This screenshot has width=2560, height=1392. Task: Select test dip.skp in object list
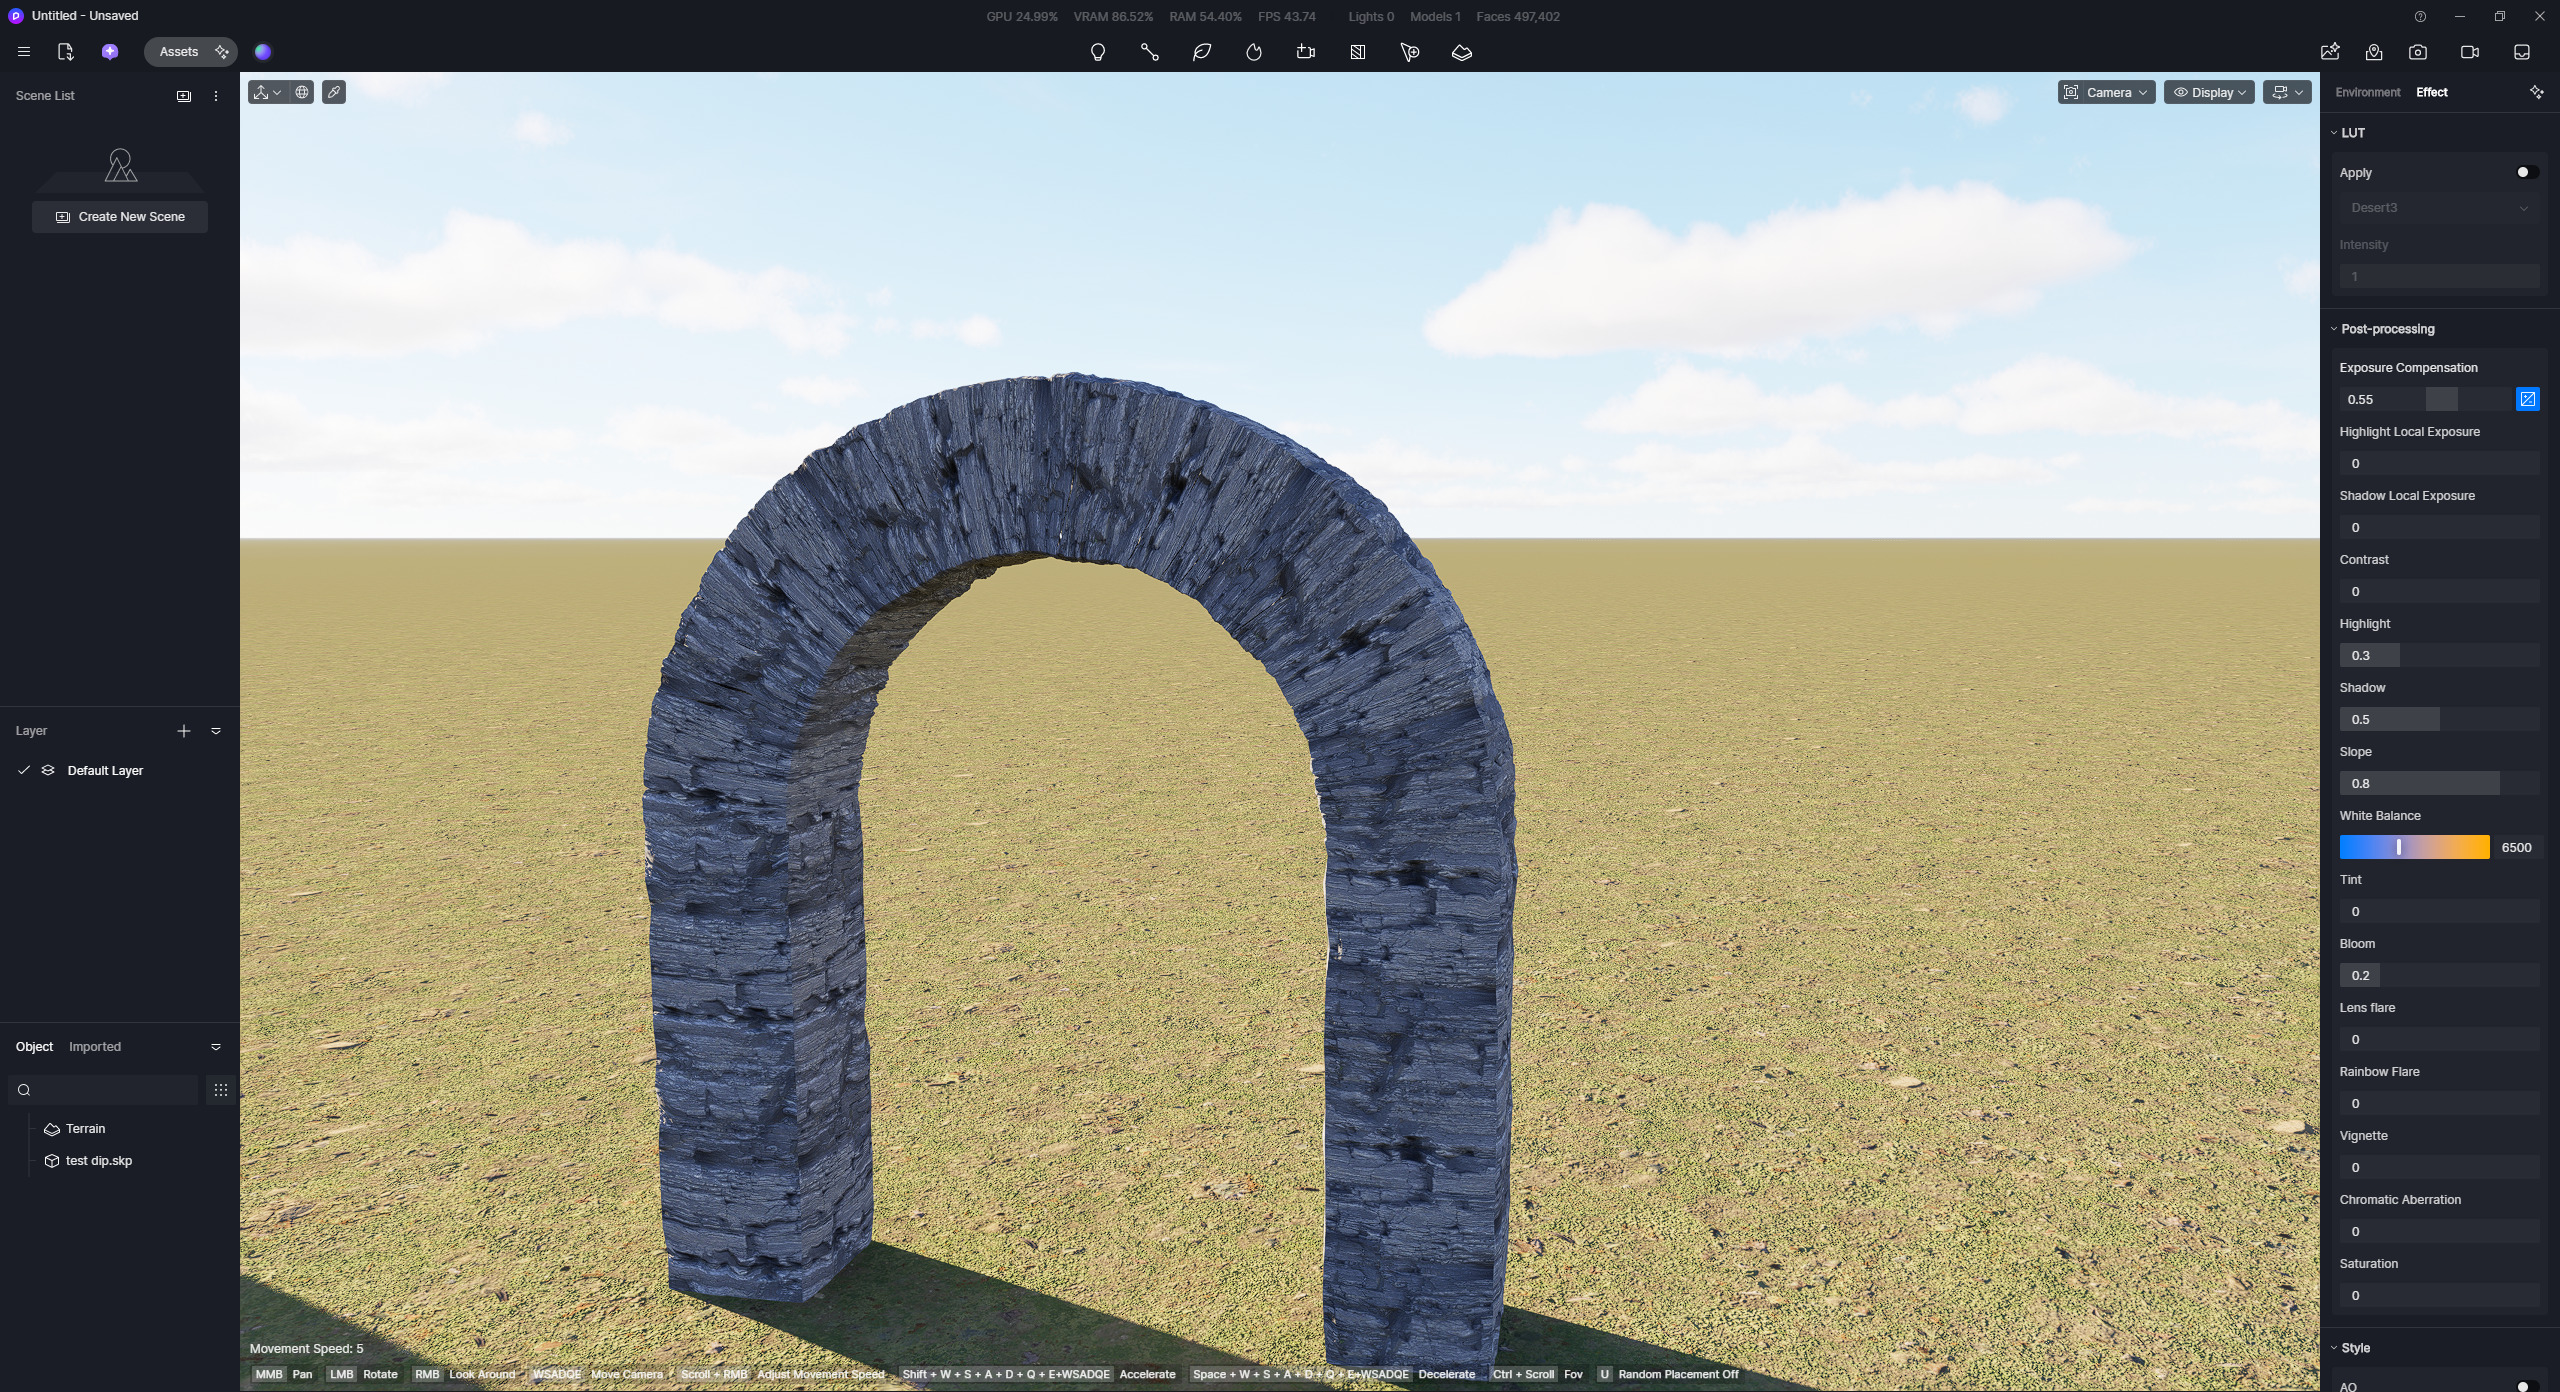(x=98, y=1161)
